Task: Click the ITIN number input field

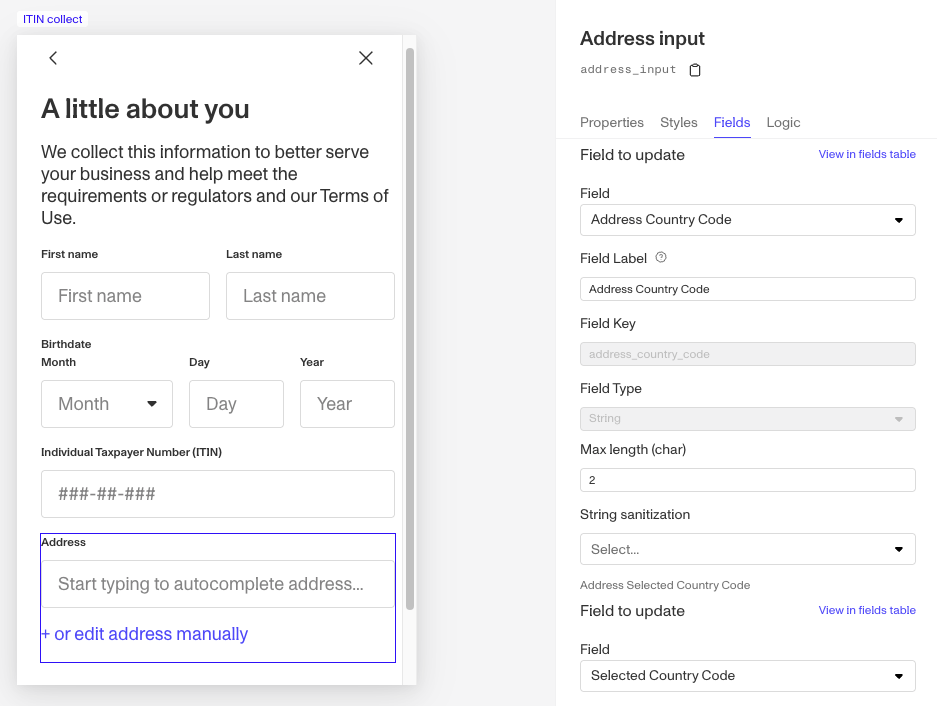Action: click(x=217, y=494)
